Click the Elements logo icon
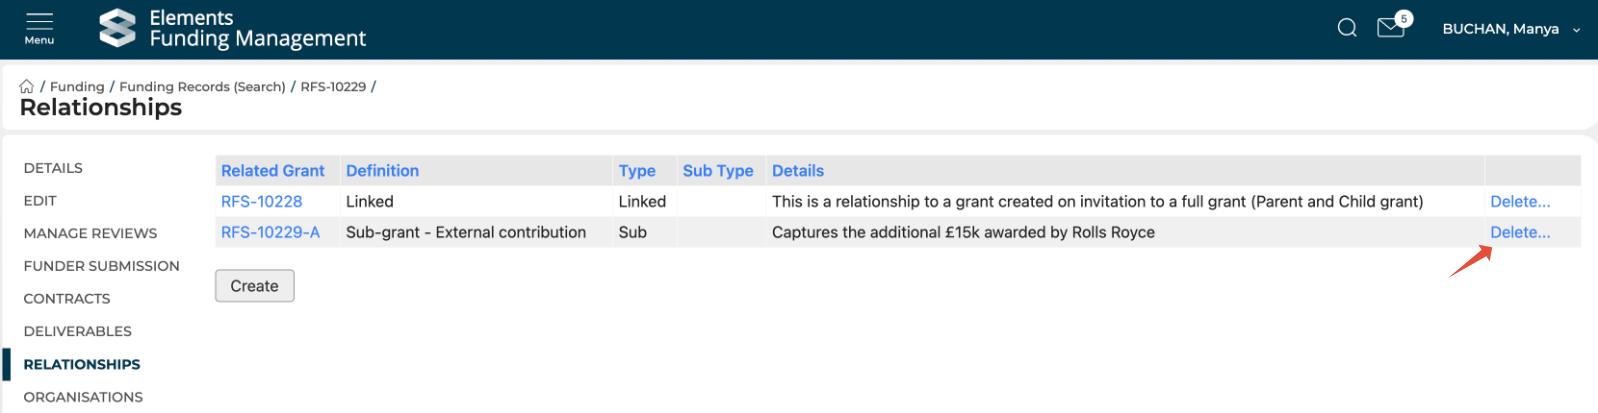 coord(117,28)
